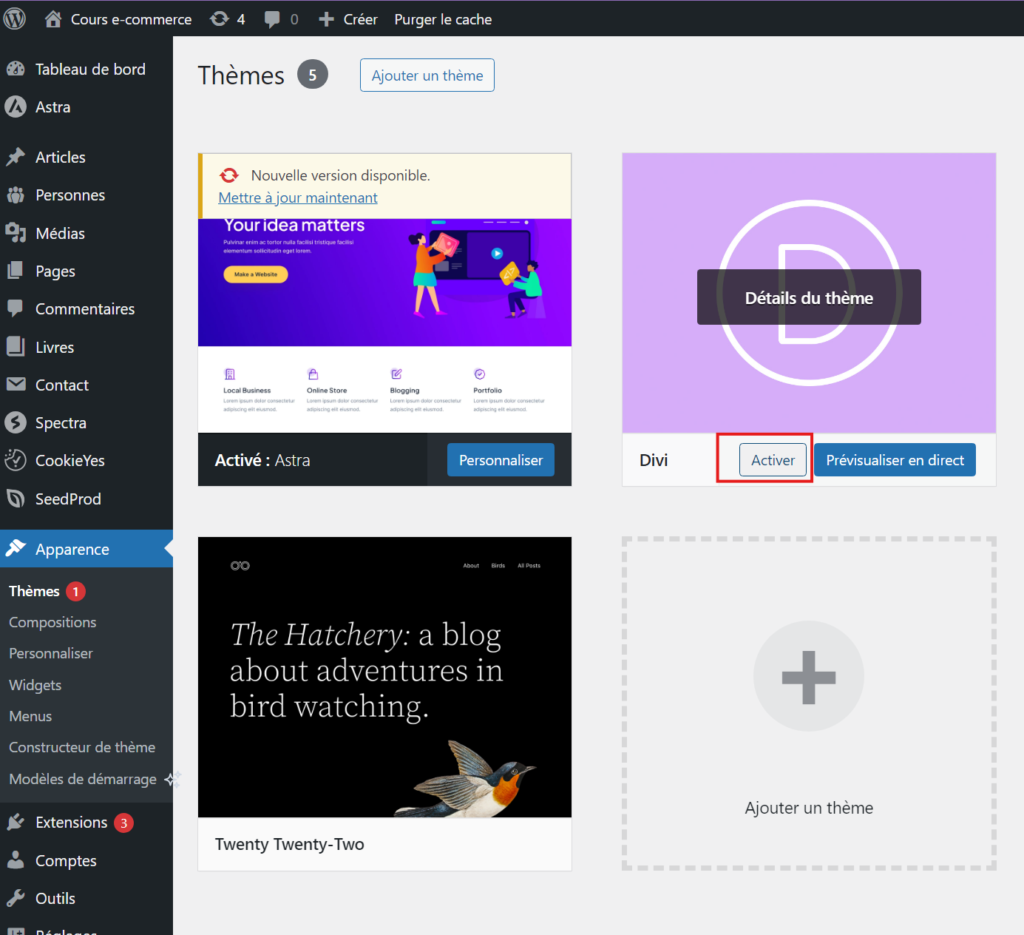Click the Ajouter un thème button at top

tap(427, 75)
